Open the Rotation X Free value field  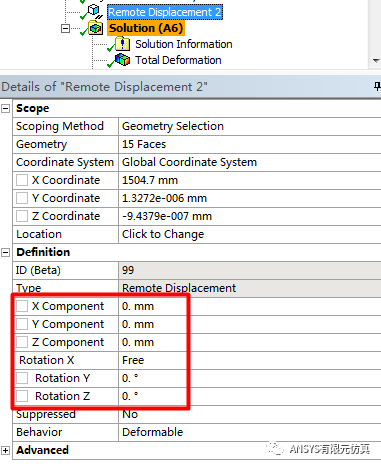click(x=250, y=360)
